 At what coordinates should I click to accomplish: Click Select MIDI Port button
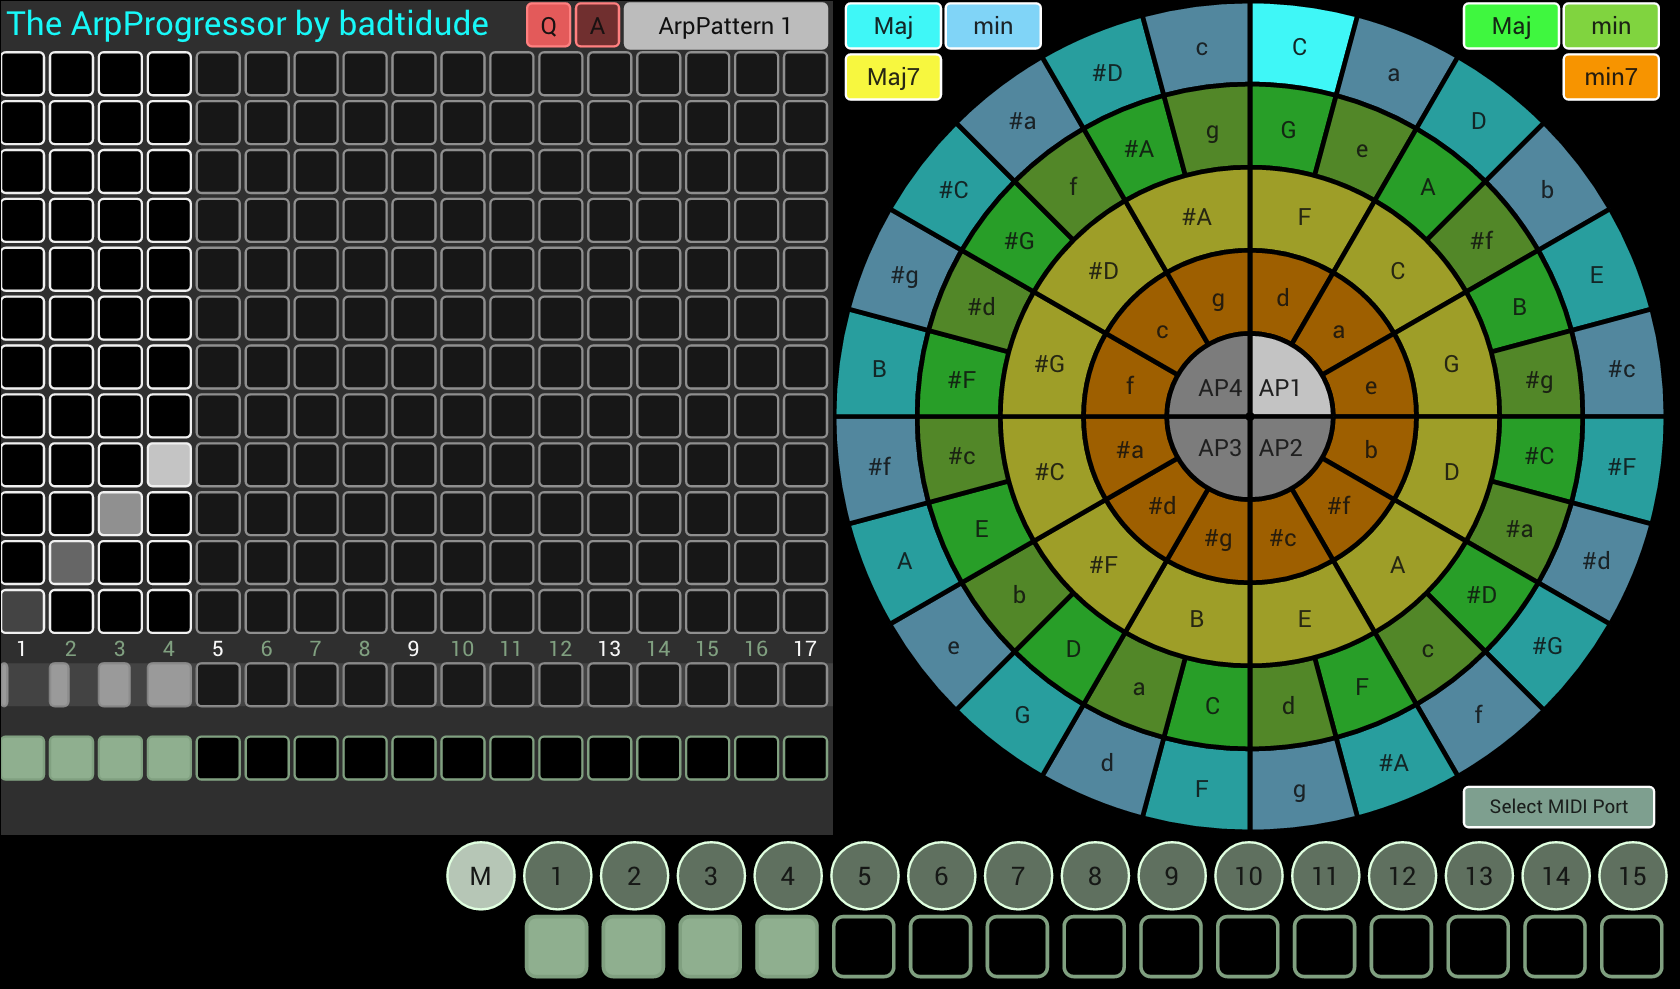tap(1558, 807)
